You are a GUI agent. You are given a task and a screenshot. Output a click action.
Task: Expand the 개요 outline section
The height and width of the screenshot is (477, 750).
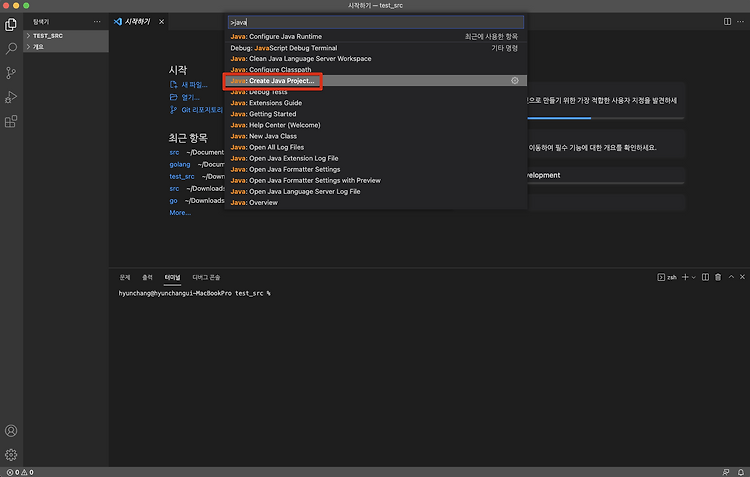(x=66, y=47)
